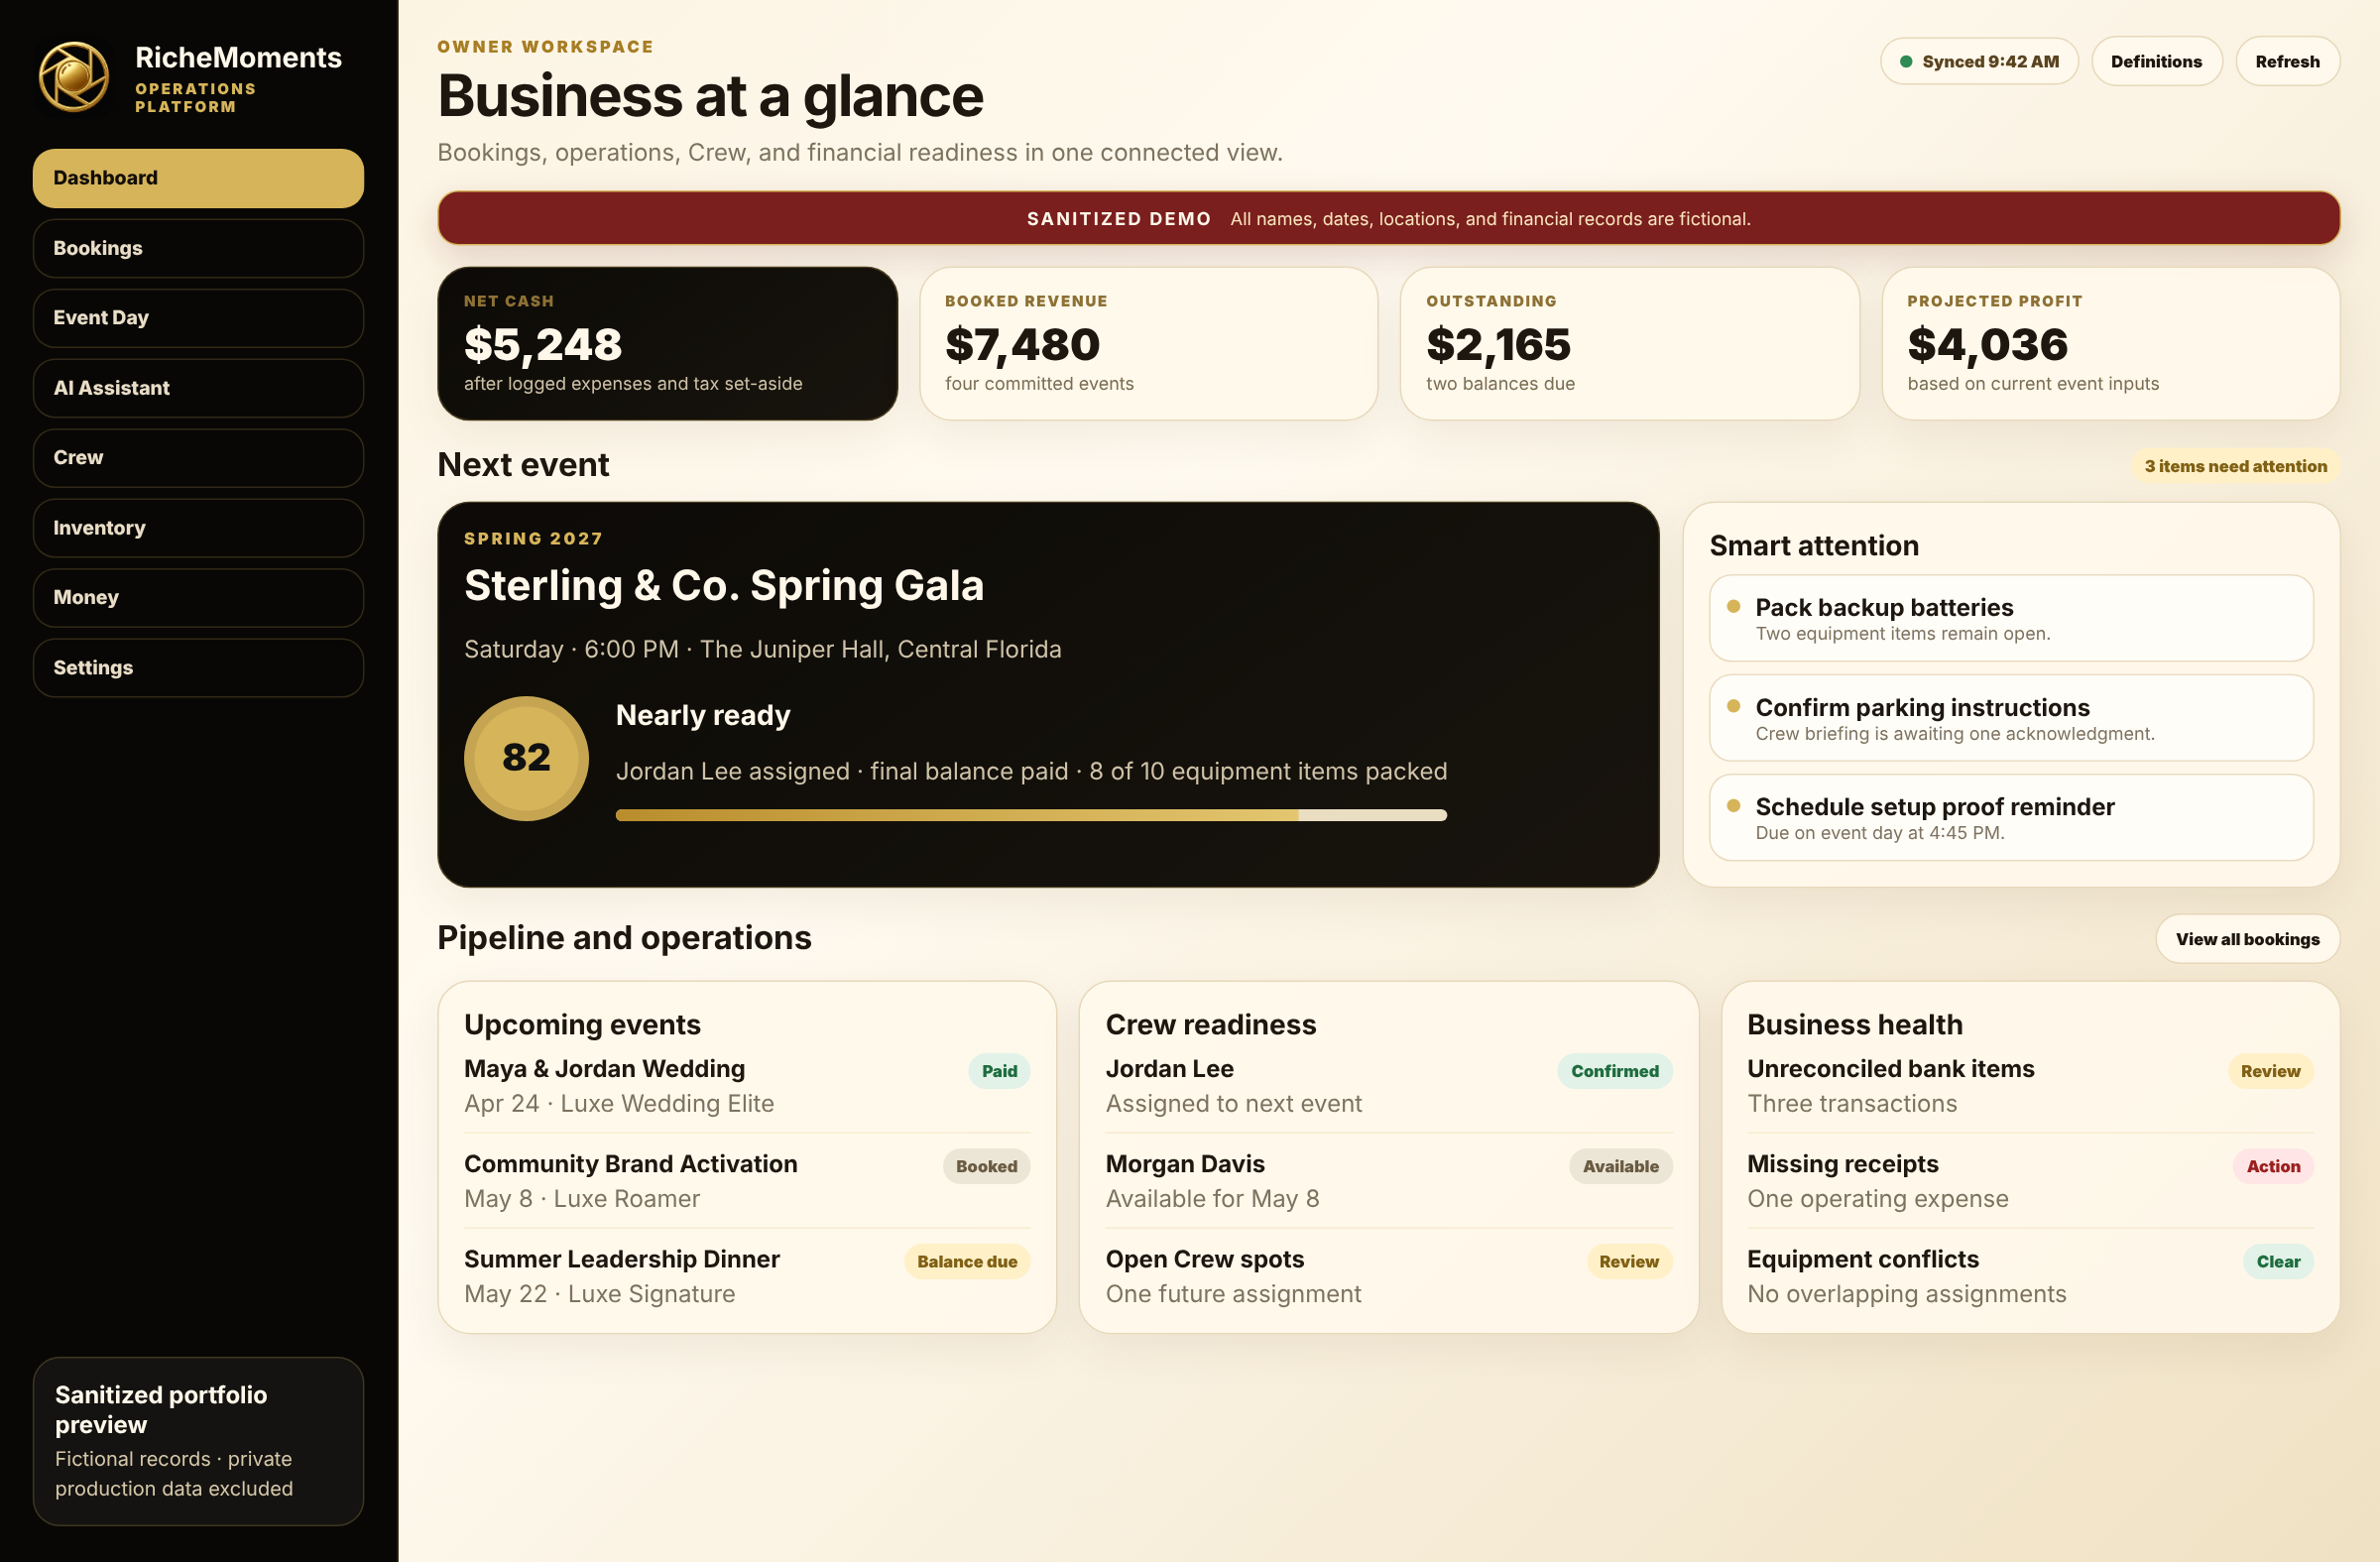This screenshot has height=1562, width=2380.
Task: Click the Confirmed badge for Jordan Lee
Action: click(1614, 1071)
